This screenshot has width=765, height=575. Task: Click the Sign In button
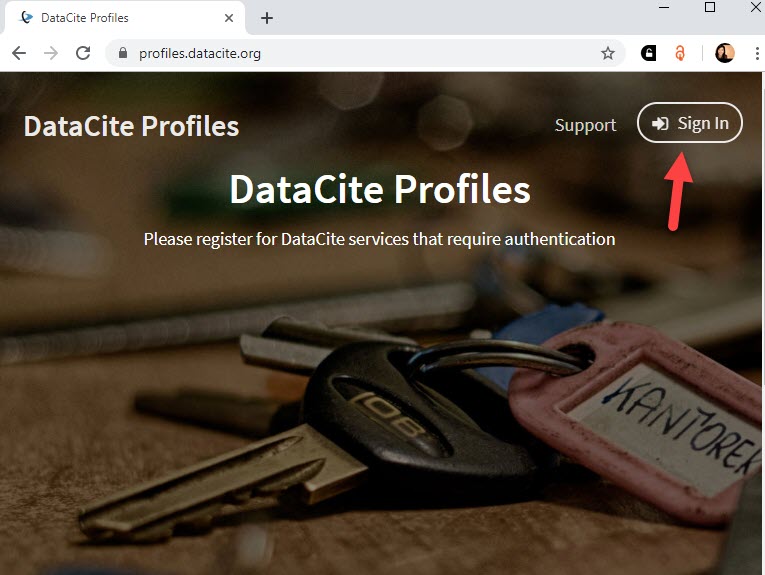pos(689,123)
